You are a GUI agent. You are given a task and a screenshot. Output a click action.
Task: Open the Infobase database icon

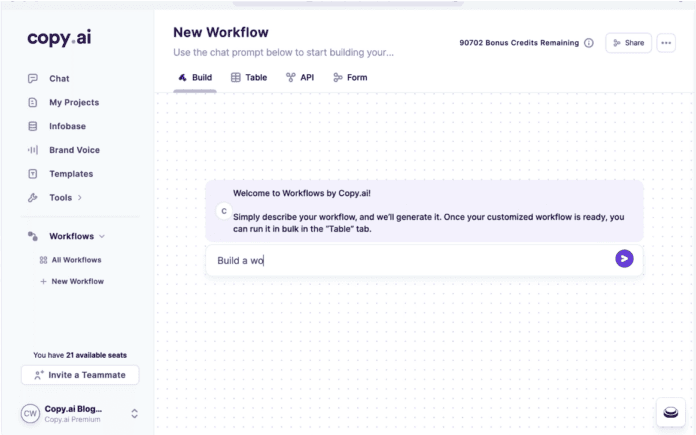pyautogui.click(x=33, y=126)
